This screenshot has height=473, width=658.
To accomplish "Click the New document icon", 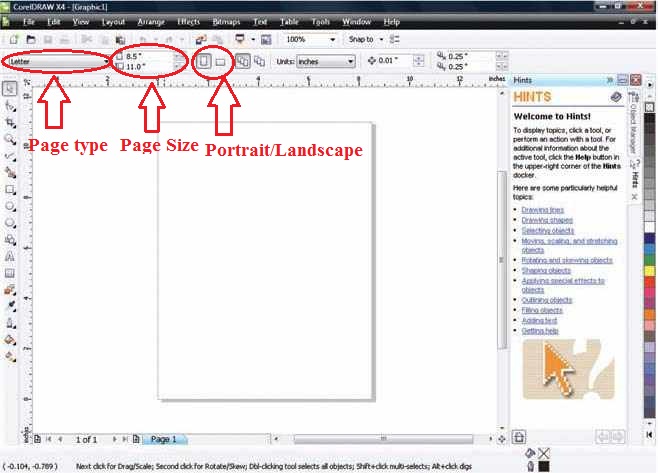I will click(14, 39).
